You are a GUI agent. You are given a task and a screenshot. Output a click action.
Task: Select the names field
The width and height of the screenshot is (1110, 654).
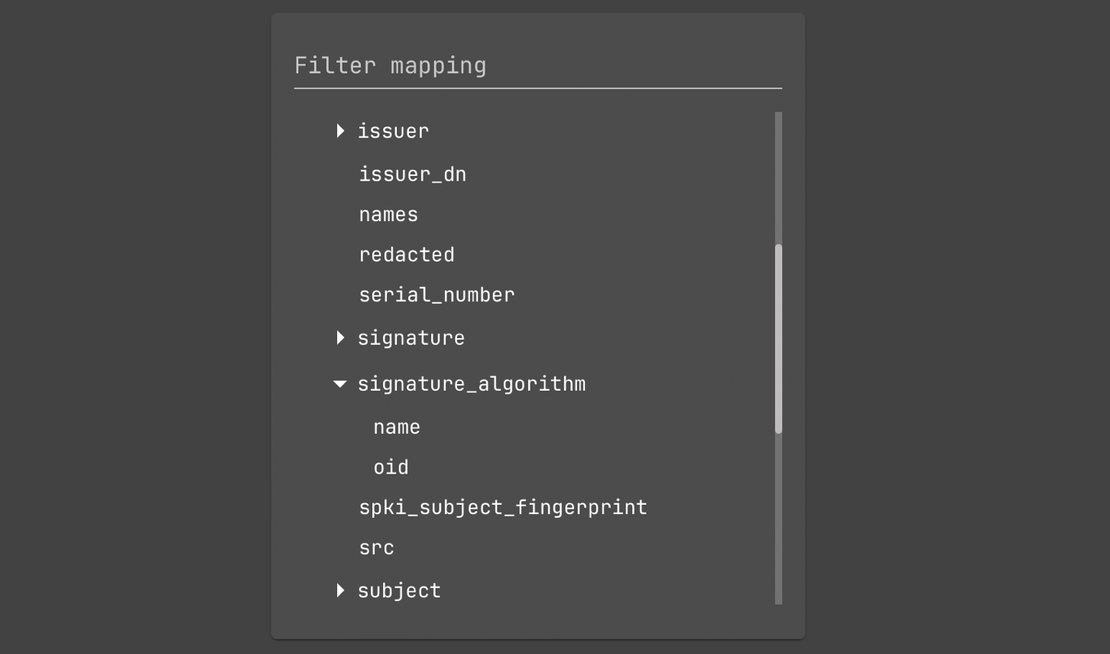[x=388, y=215]
